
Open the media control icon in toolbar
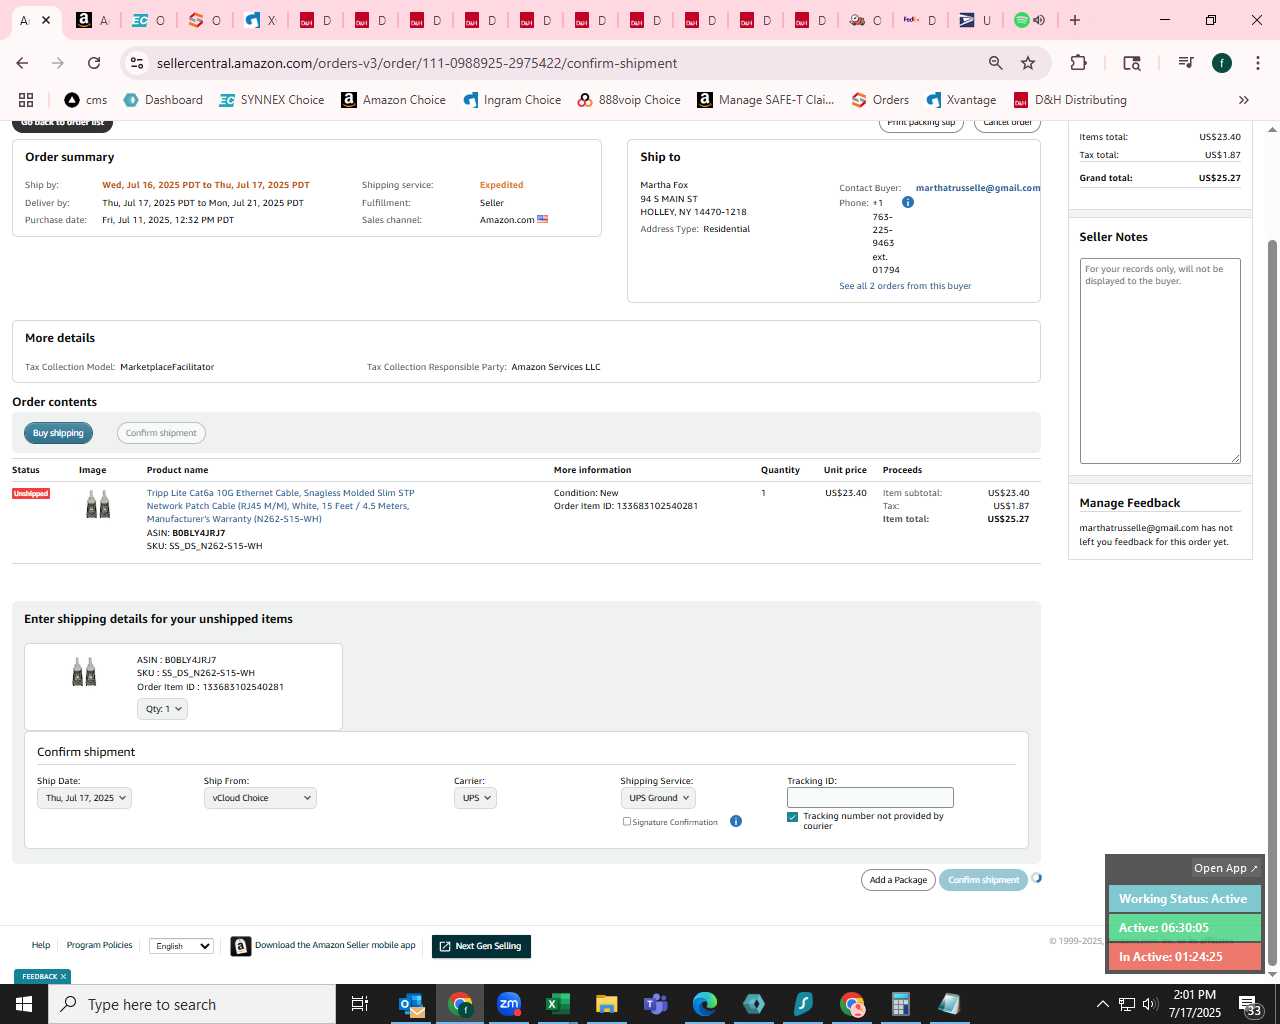coord(1186,63)
